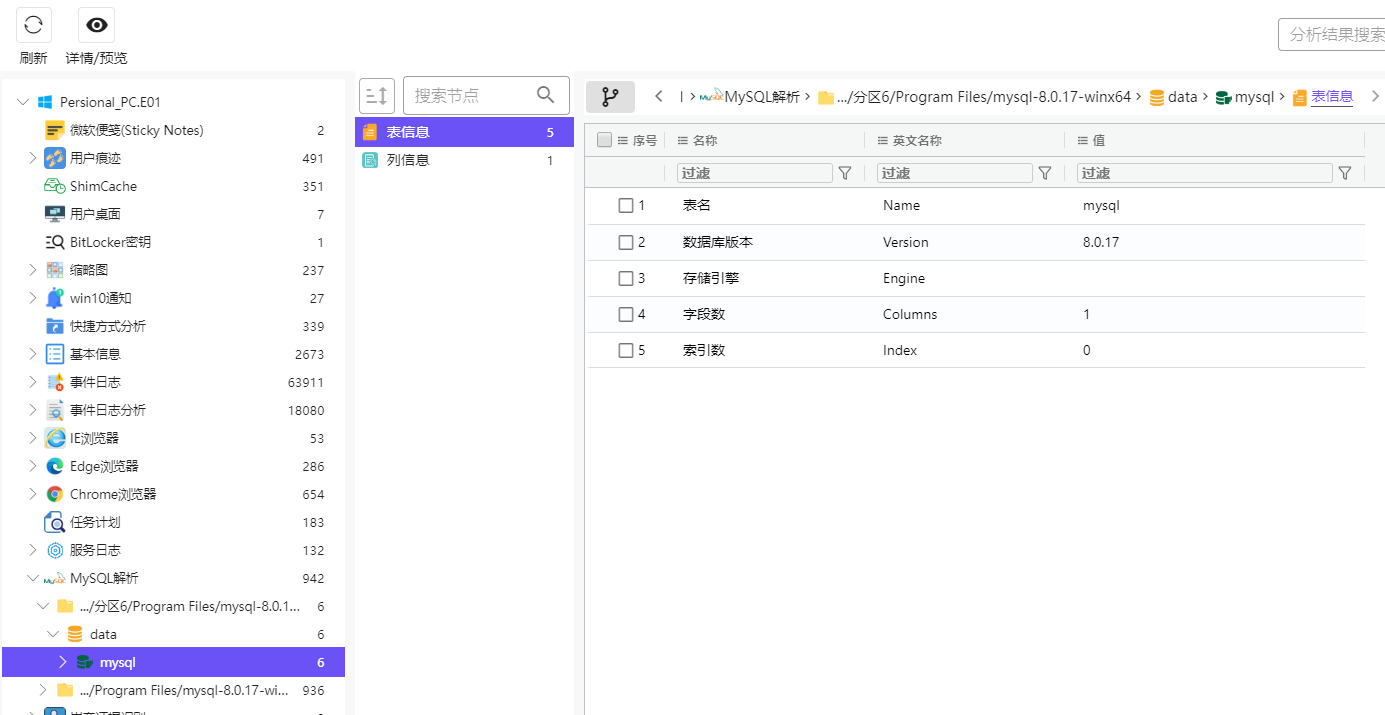Click MySQL解析 in the breadcrumb path
Image resolution: width=1385 pixels, height=715 pixels.
click(761, 97)
